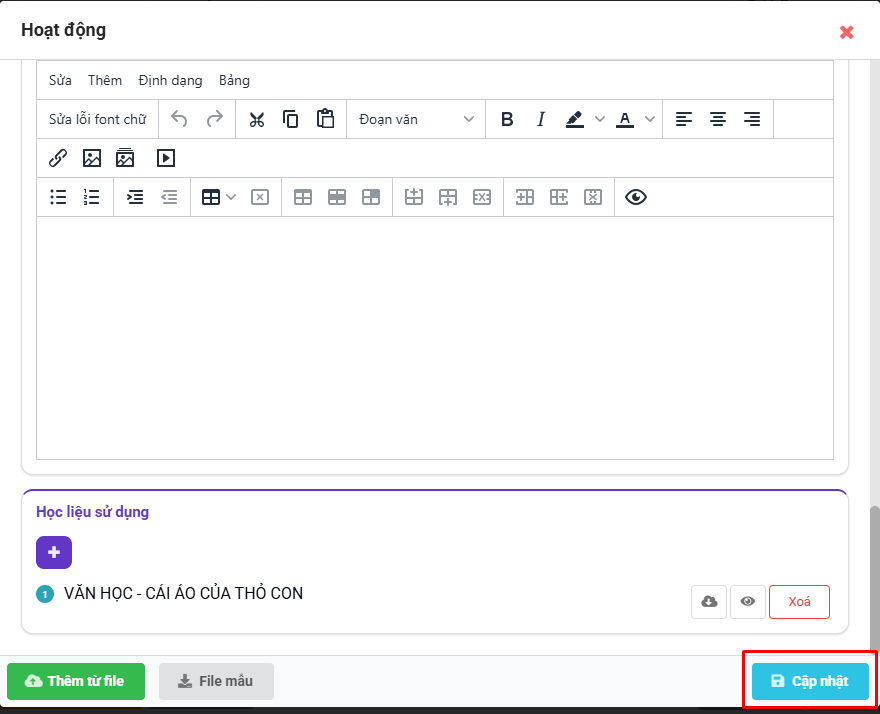Undo the last edit
Image resolution: width=880 pixels, height=714 pixels.
tap(179, 119)
